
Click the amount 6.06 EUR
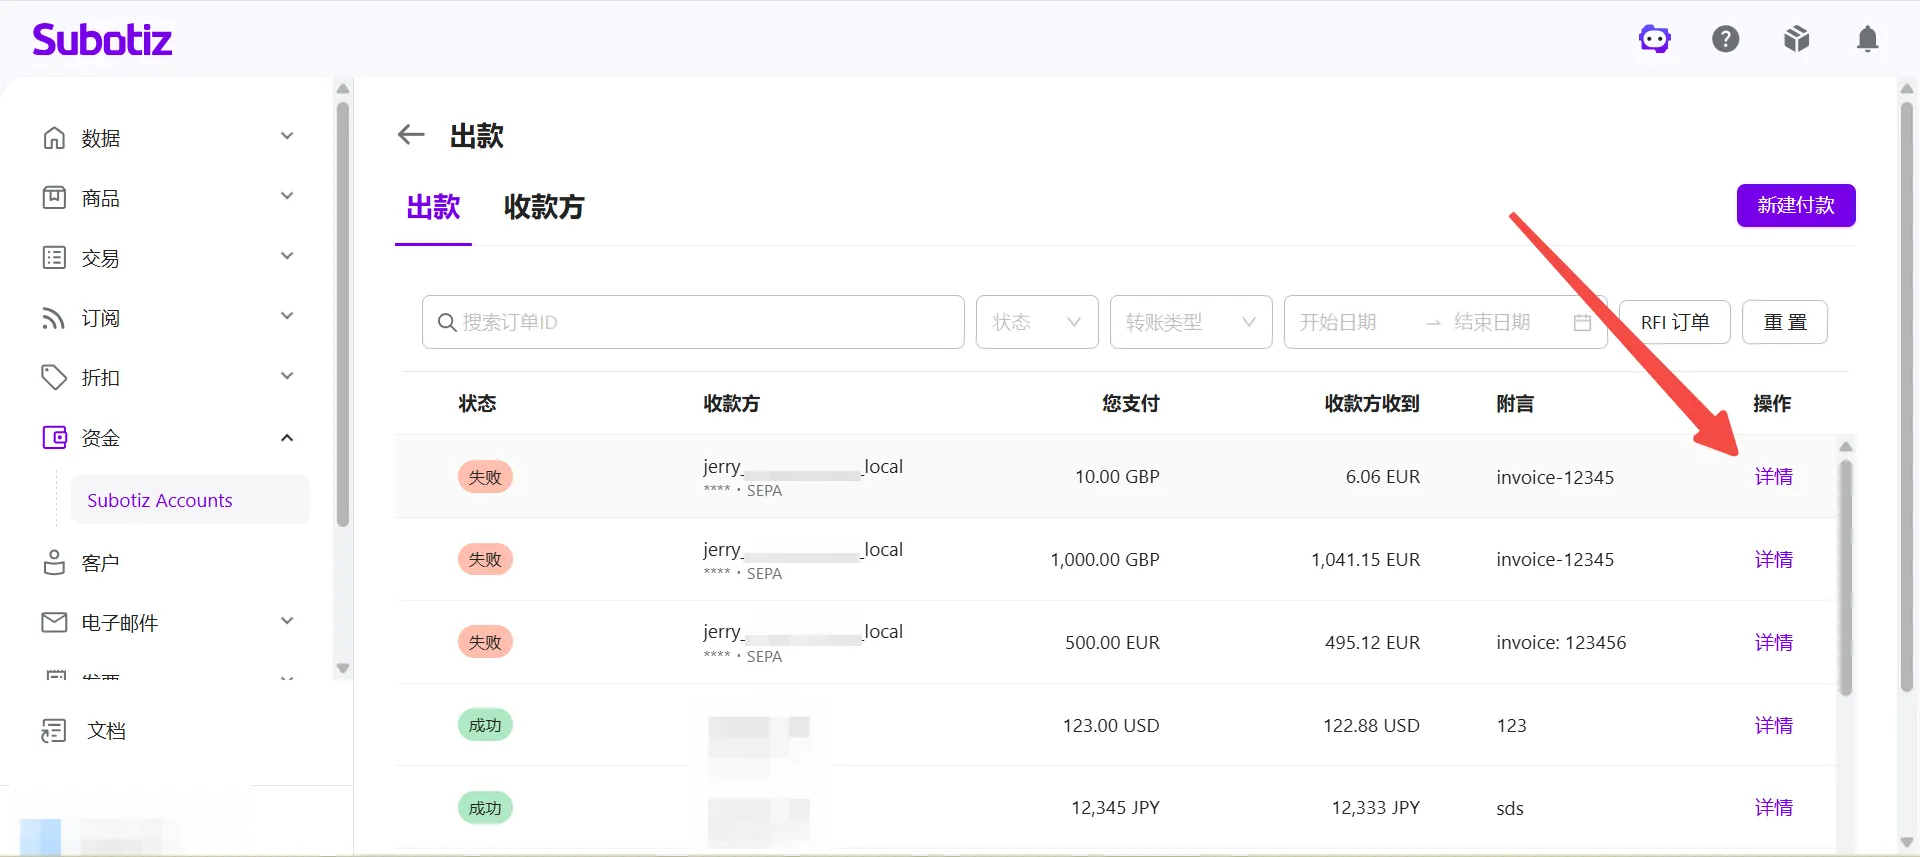[1383, 477]
